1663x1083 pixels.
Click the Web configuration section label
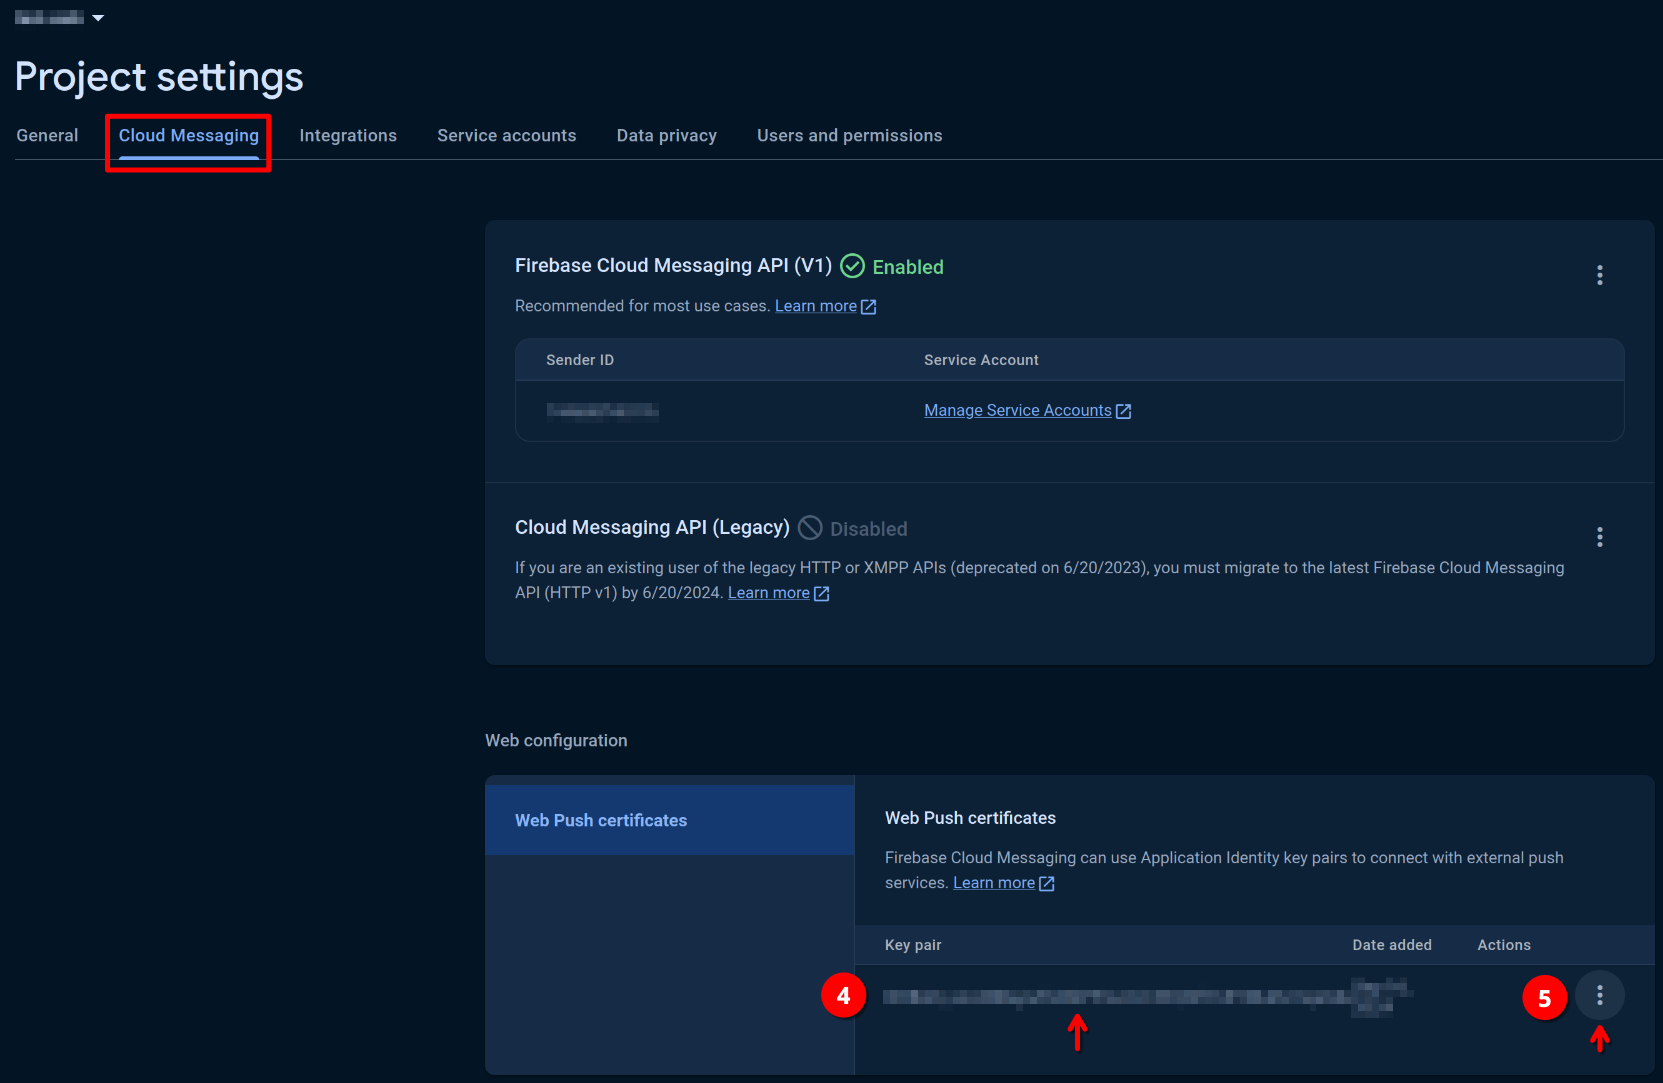coord(556,740)
